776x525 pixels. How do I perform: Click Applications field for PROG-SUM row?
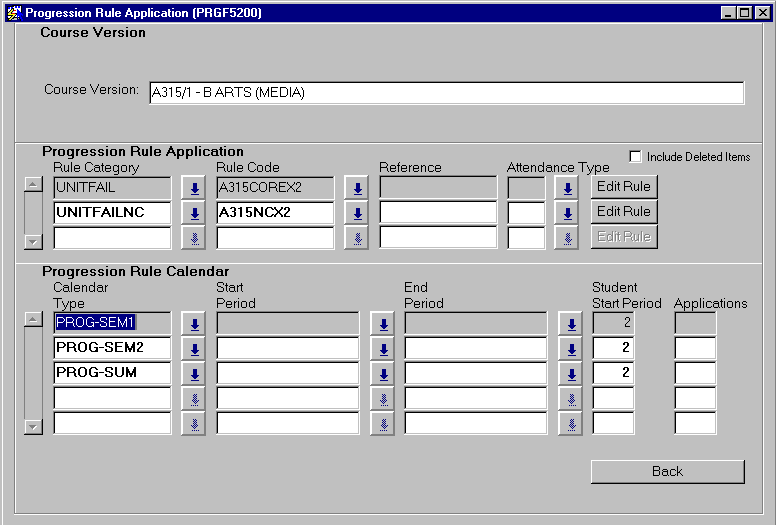(x=695, y=373)
